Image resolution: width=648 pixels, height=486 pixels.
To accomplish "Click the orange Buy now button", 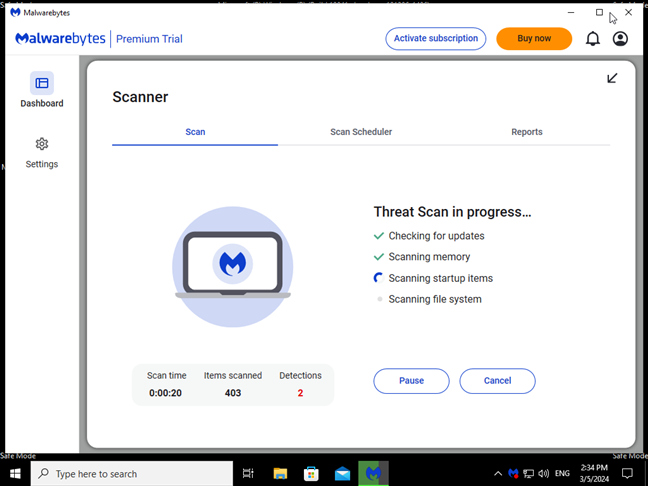I will pyautogui.click(x=534, y=38).
